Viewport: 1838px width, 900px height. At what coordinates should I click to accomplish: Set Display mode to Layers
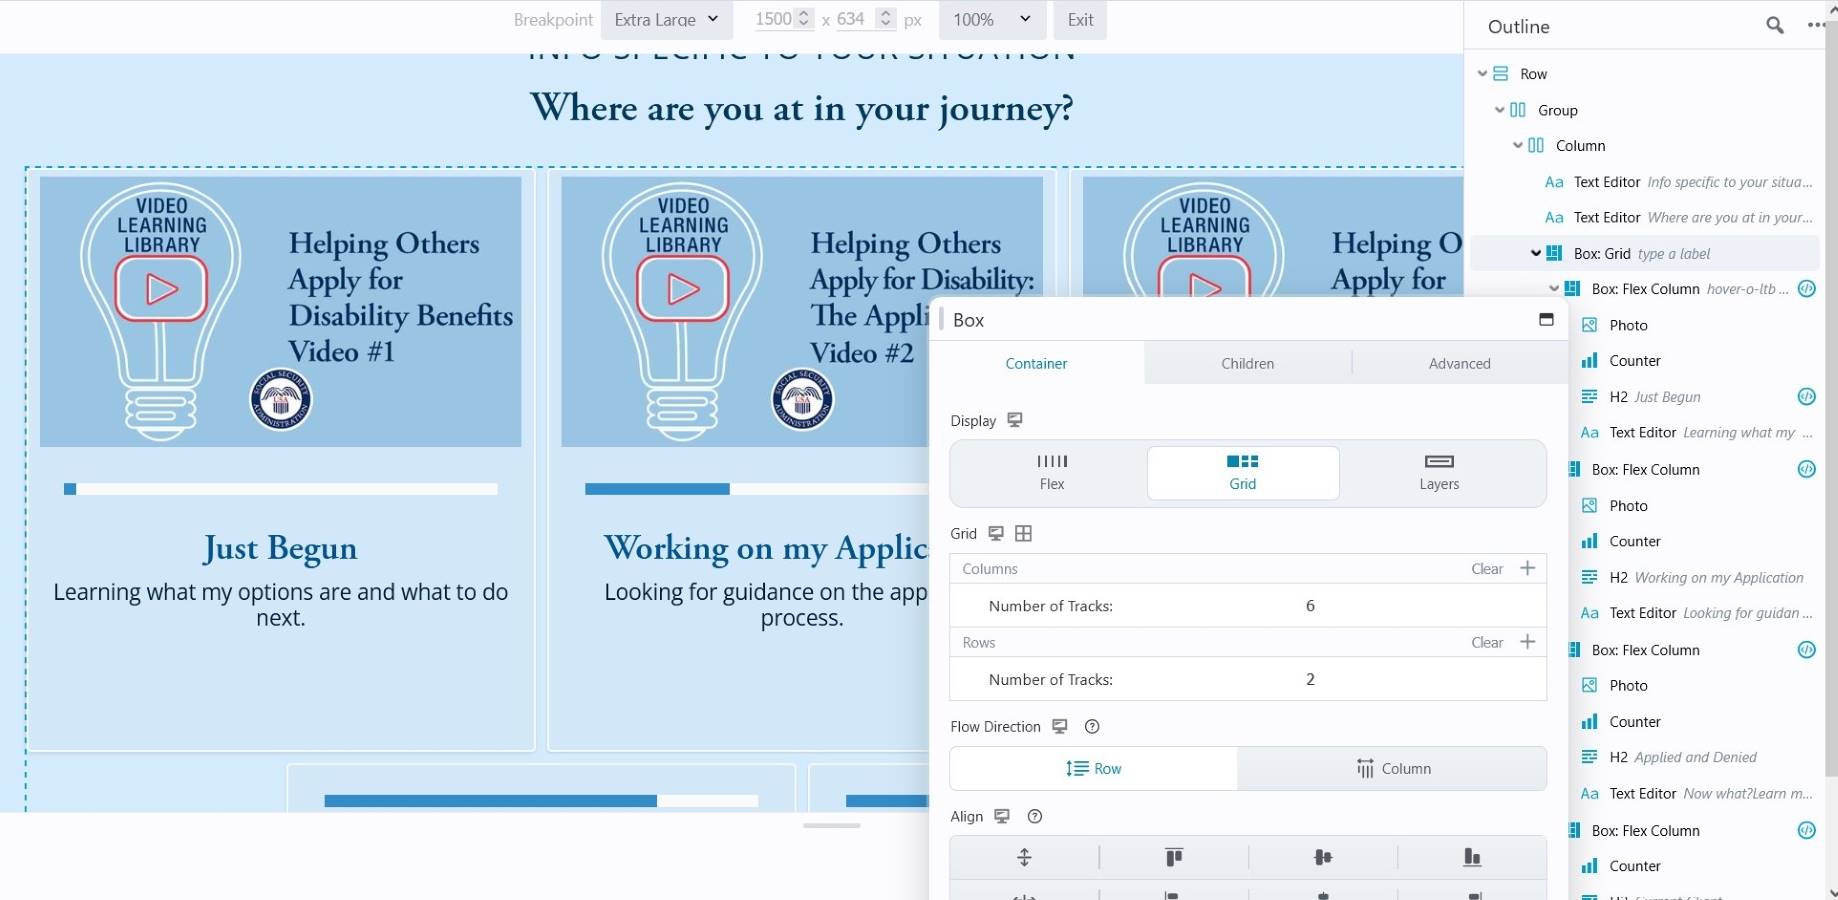[x=1438, y=472]
